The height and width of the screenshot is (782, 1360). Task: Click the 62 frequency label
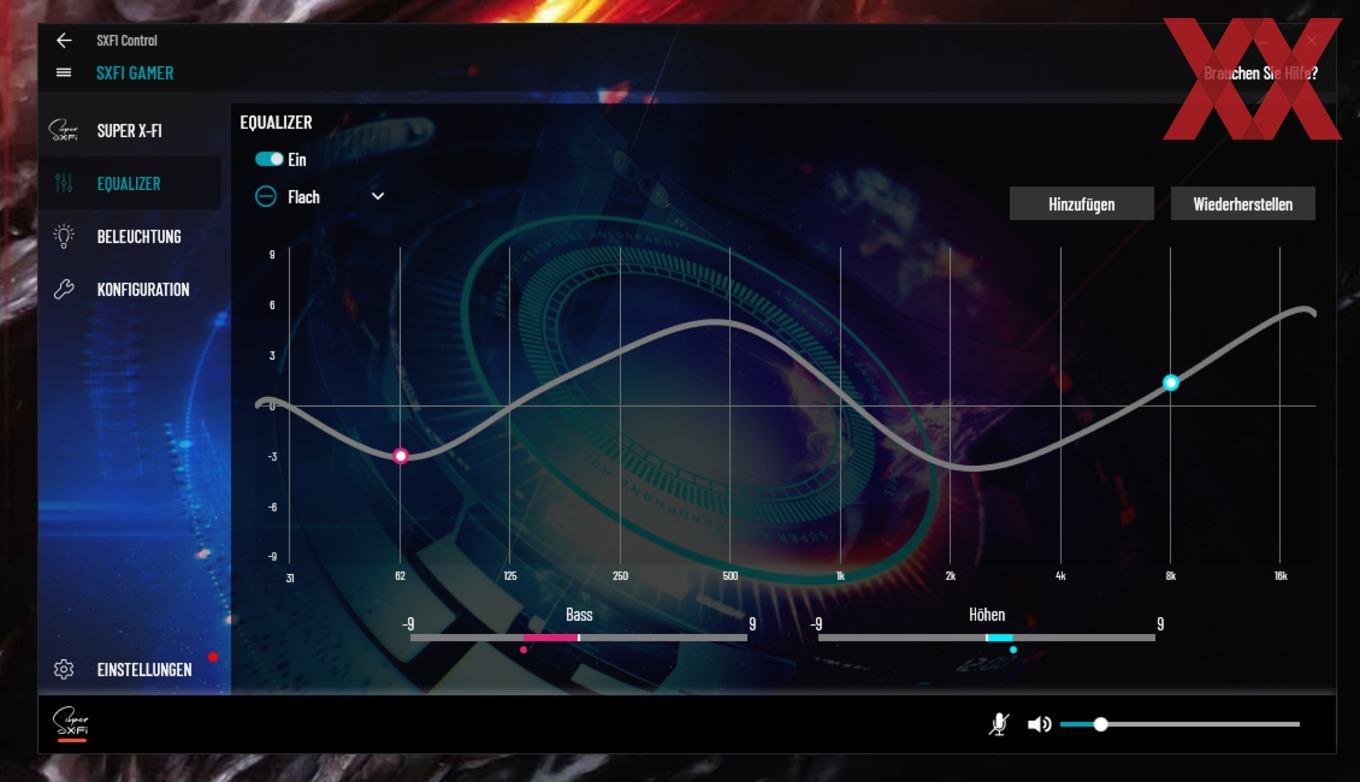pyautogui.click(x=400, y=576)
